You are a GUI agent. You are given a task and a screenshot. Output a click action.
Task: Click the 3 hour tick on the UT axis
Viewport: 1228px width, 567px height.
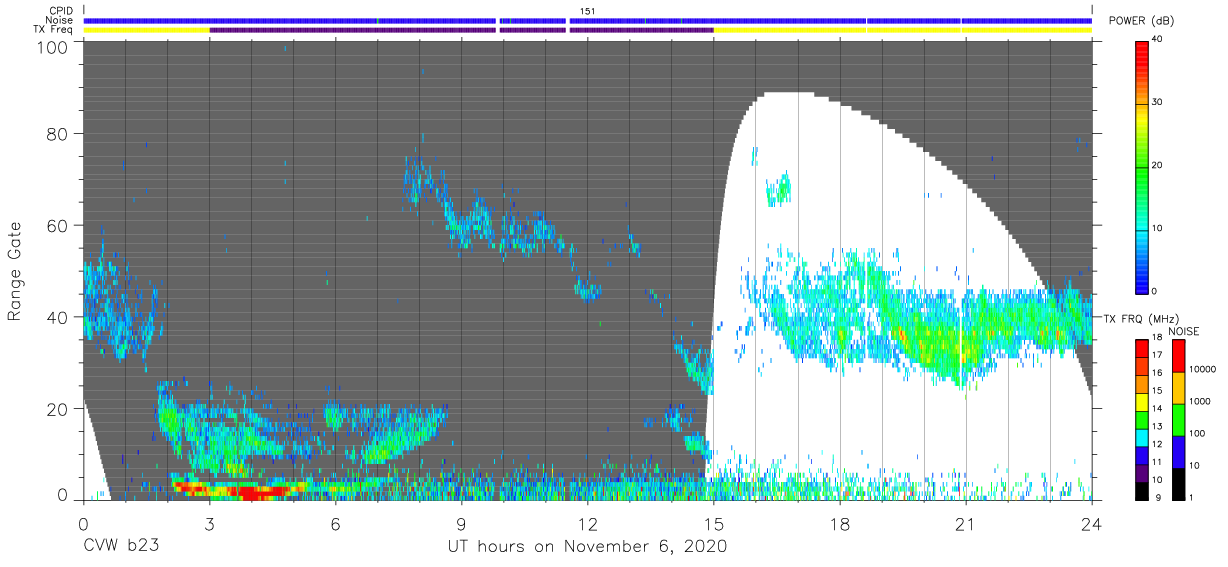(x=209, y=522)
